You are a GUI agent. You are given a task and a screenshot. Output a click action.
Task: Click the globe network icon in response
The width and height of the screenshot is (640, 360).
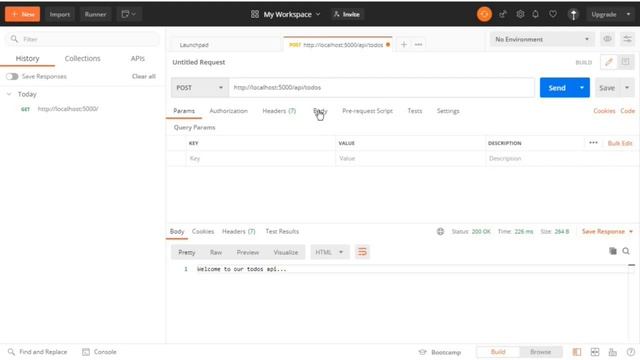click(x=440, y=231)
